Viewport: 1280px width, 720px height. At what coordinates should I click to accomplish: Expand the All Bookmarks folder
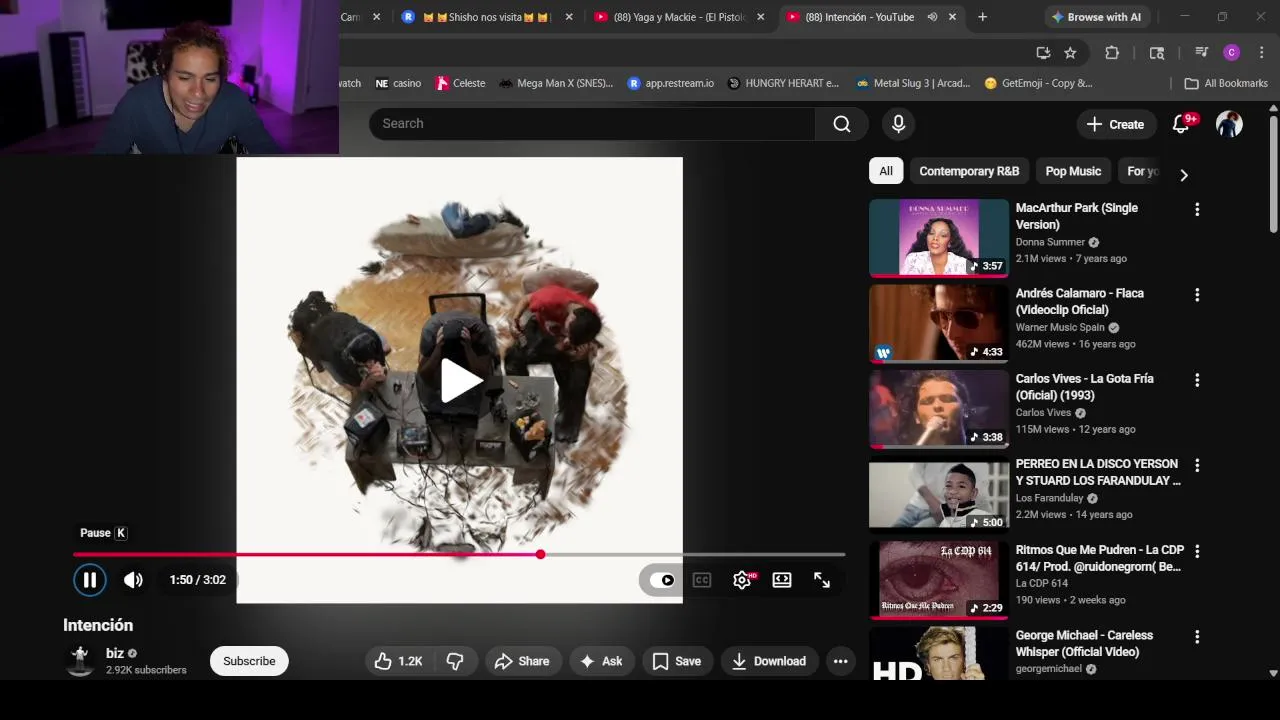[x=1225, y=83]
